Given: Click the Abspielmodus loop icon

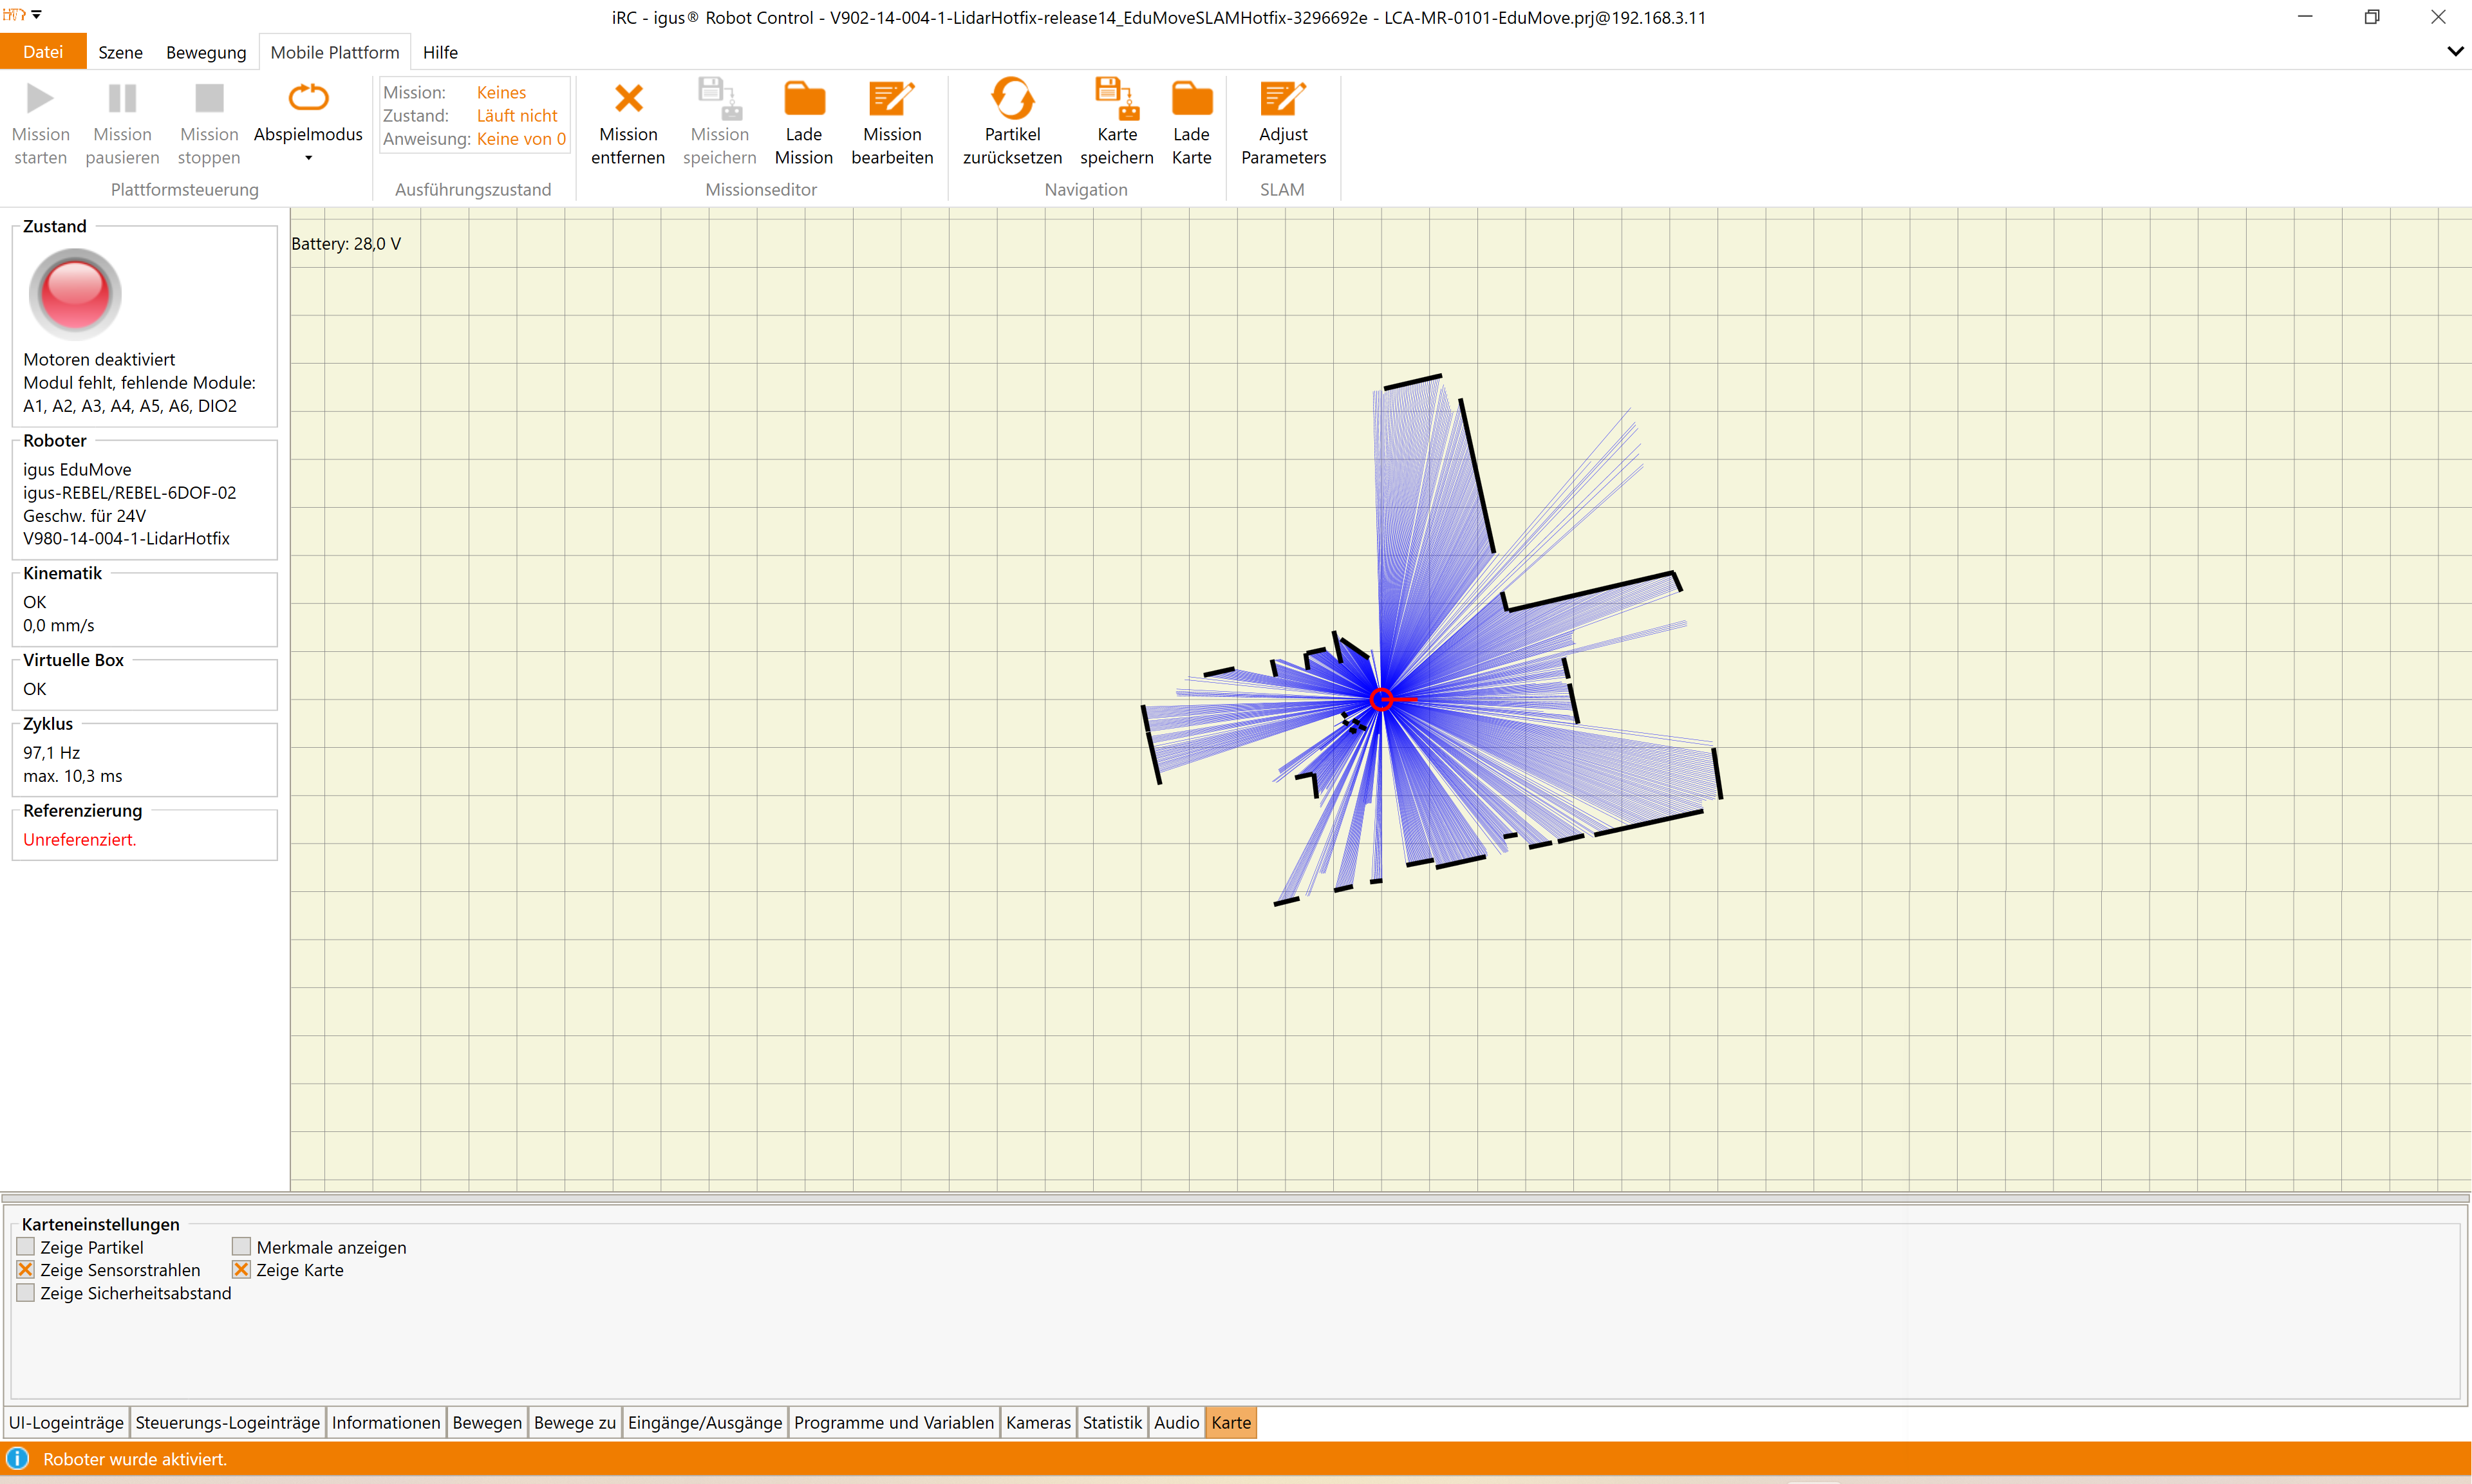Looking at the screenshot, I should coord(308,97).
